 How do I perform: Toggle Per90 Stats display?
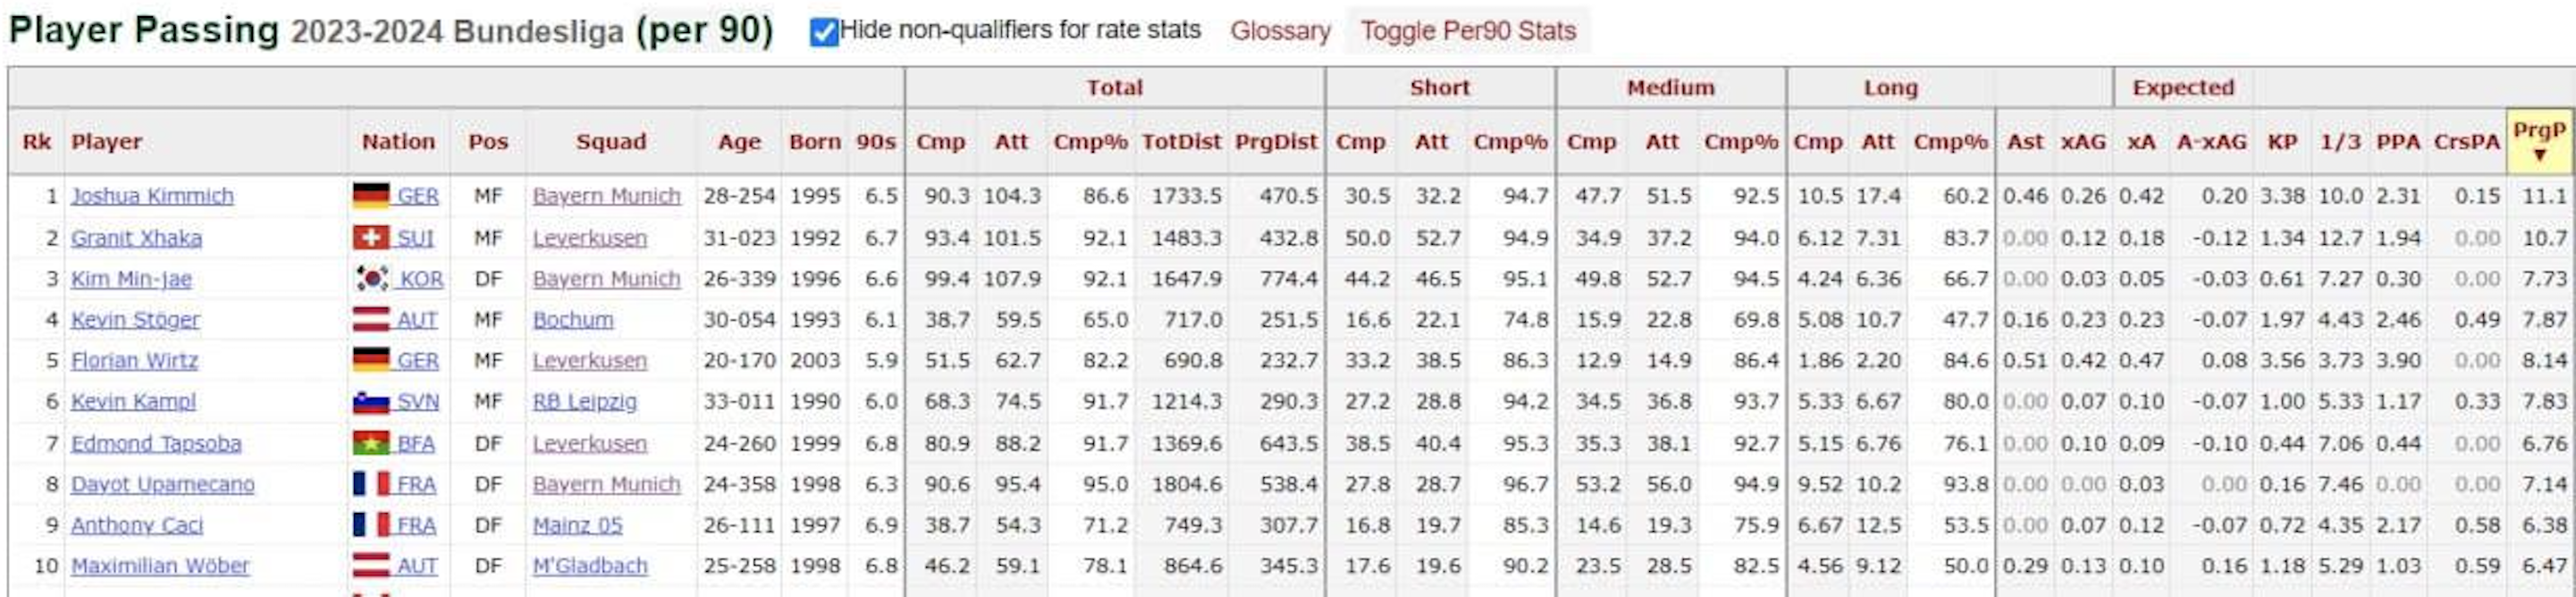click(1467, 31)
